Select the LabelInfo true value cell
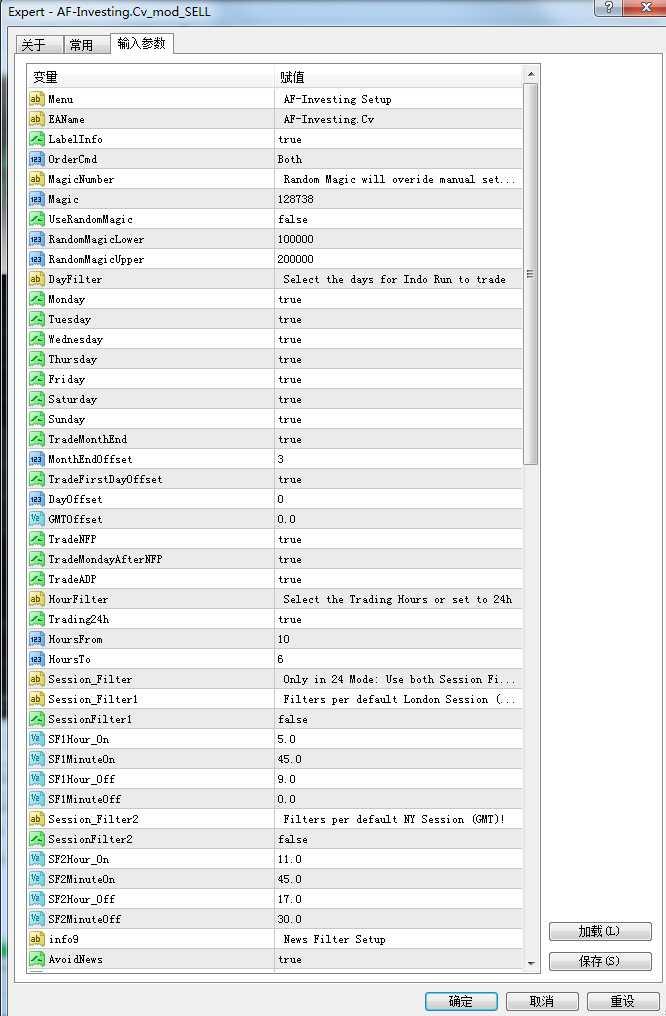The image size is (666, 1016). (x=399, y=139)
